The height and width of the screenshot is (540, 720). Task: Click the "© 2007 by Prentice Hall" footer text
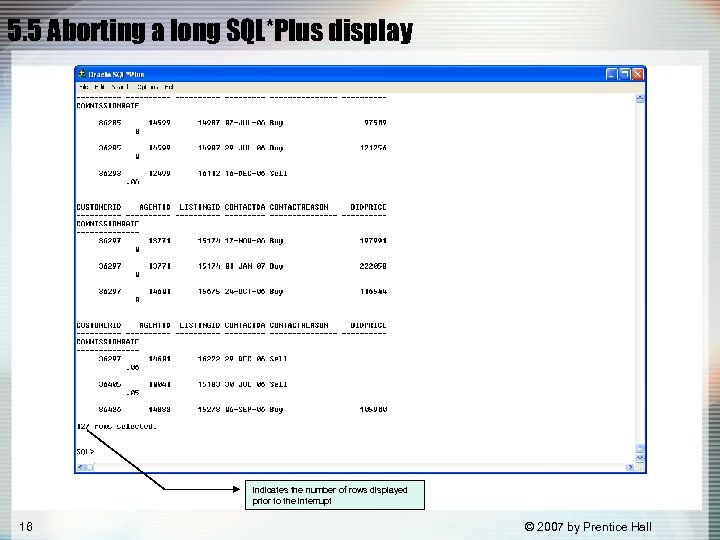click(x=588, y=527)
